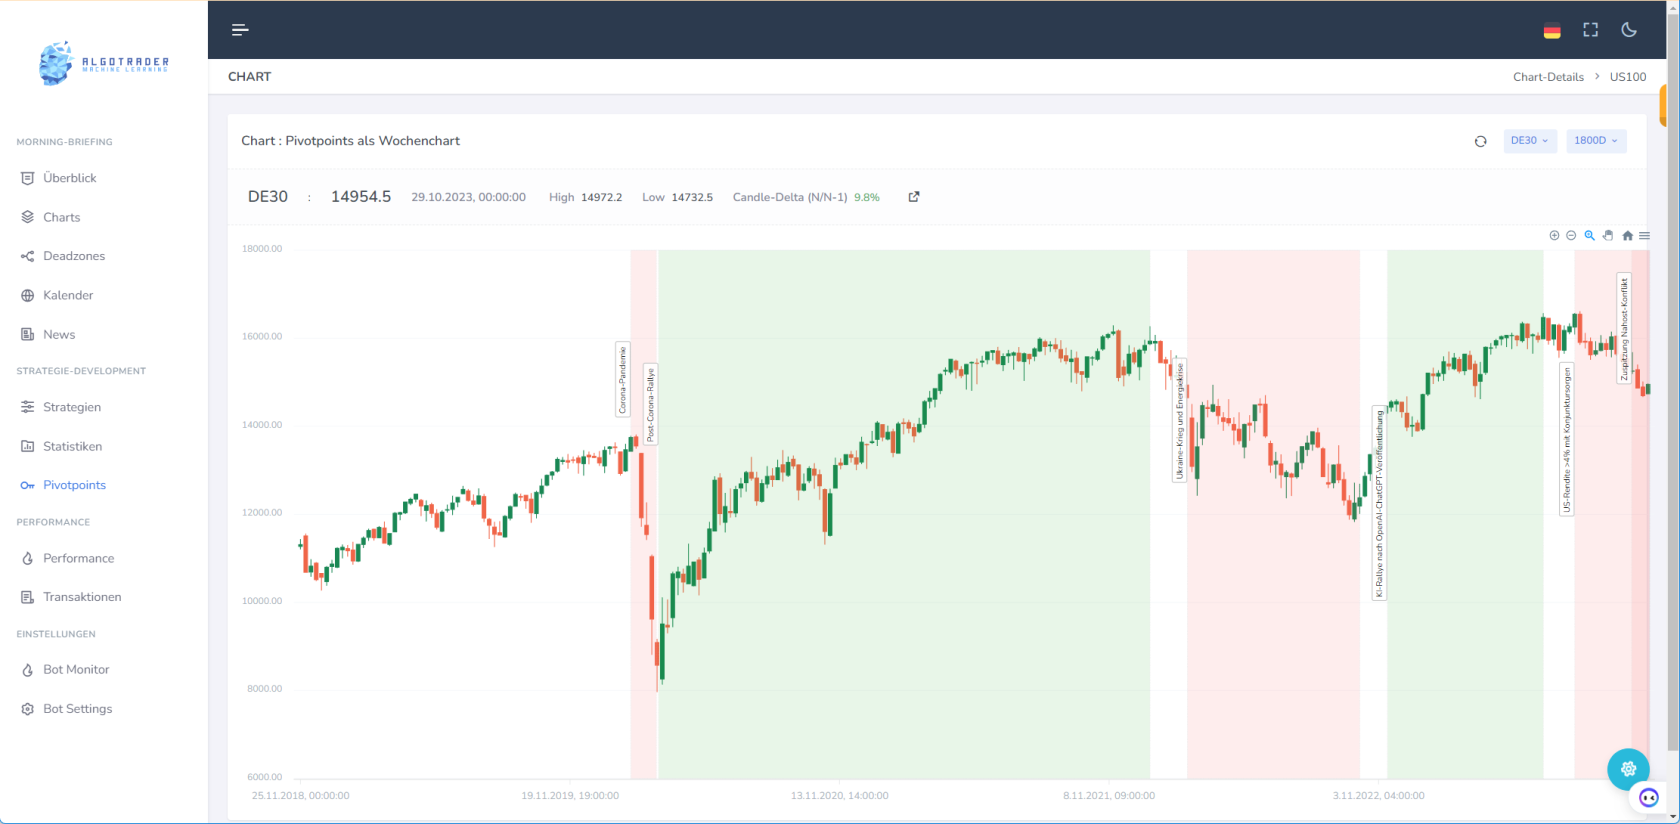This screenshot has height=824, width=1680.
Task: Click the Low 14732.5 value
Action: tap(692, 198)
